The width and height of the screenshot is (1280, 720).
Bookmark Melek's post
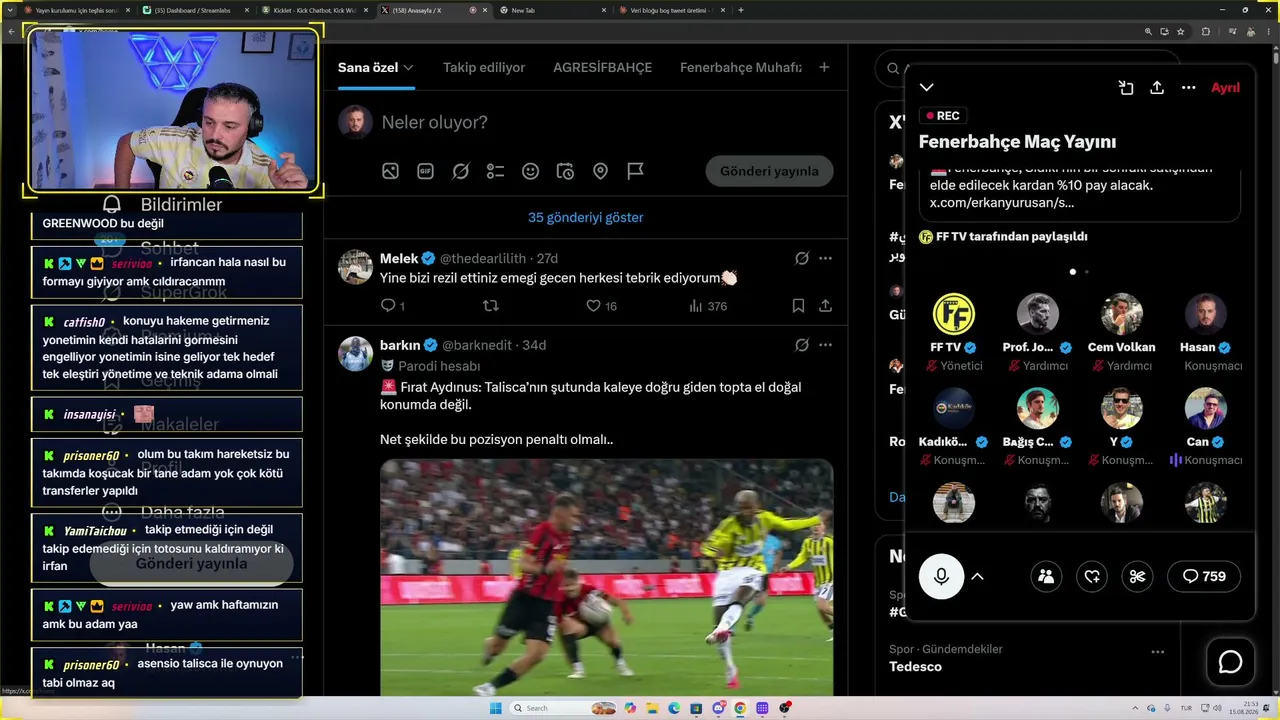click(798, 306)
